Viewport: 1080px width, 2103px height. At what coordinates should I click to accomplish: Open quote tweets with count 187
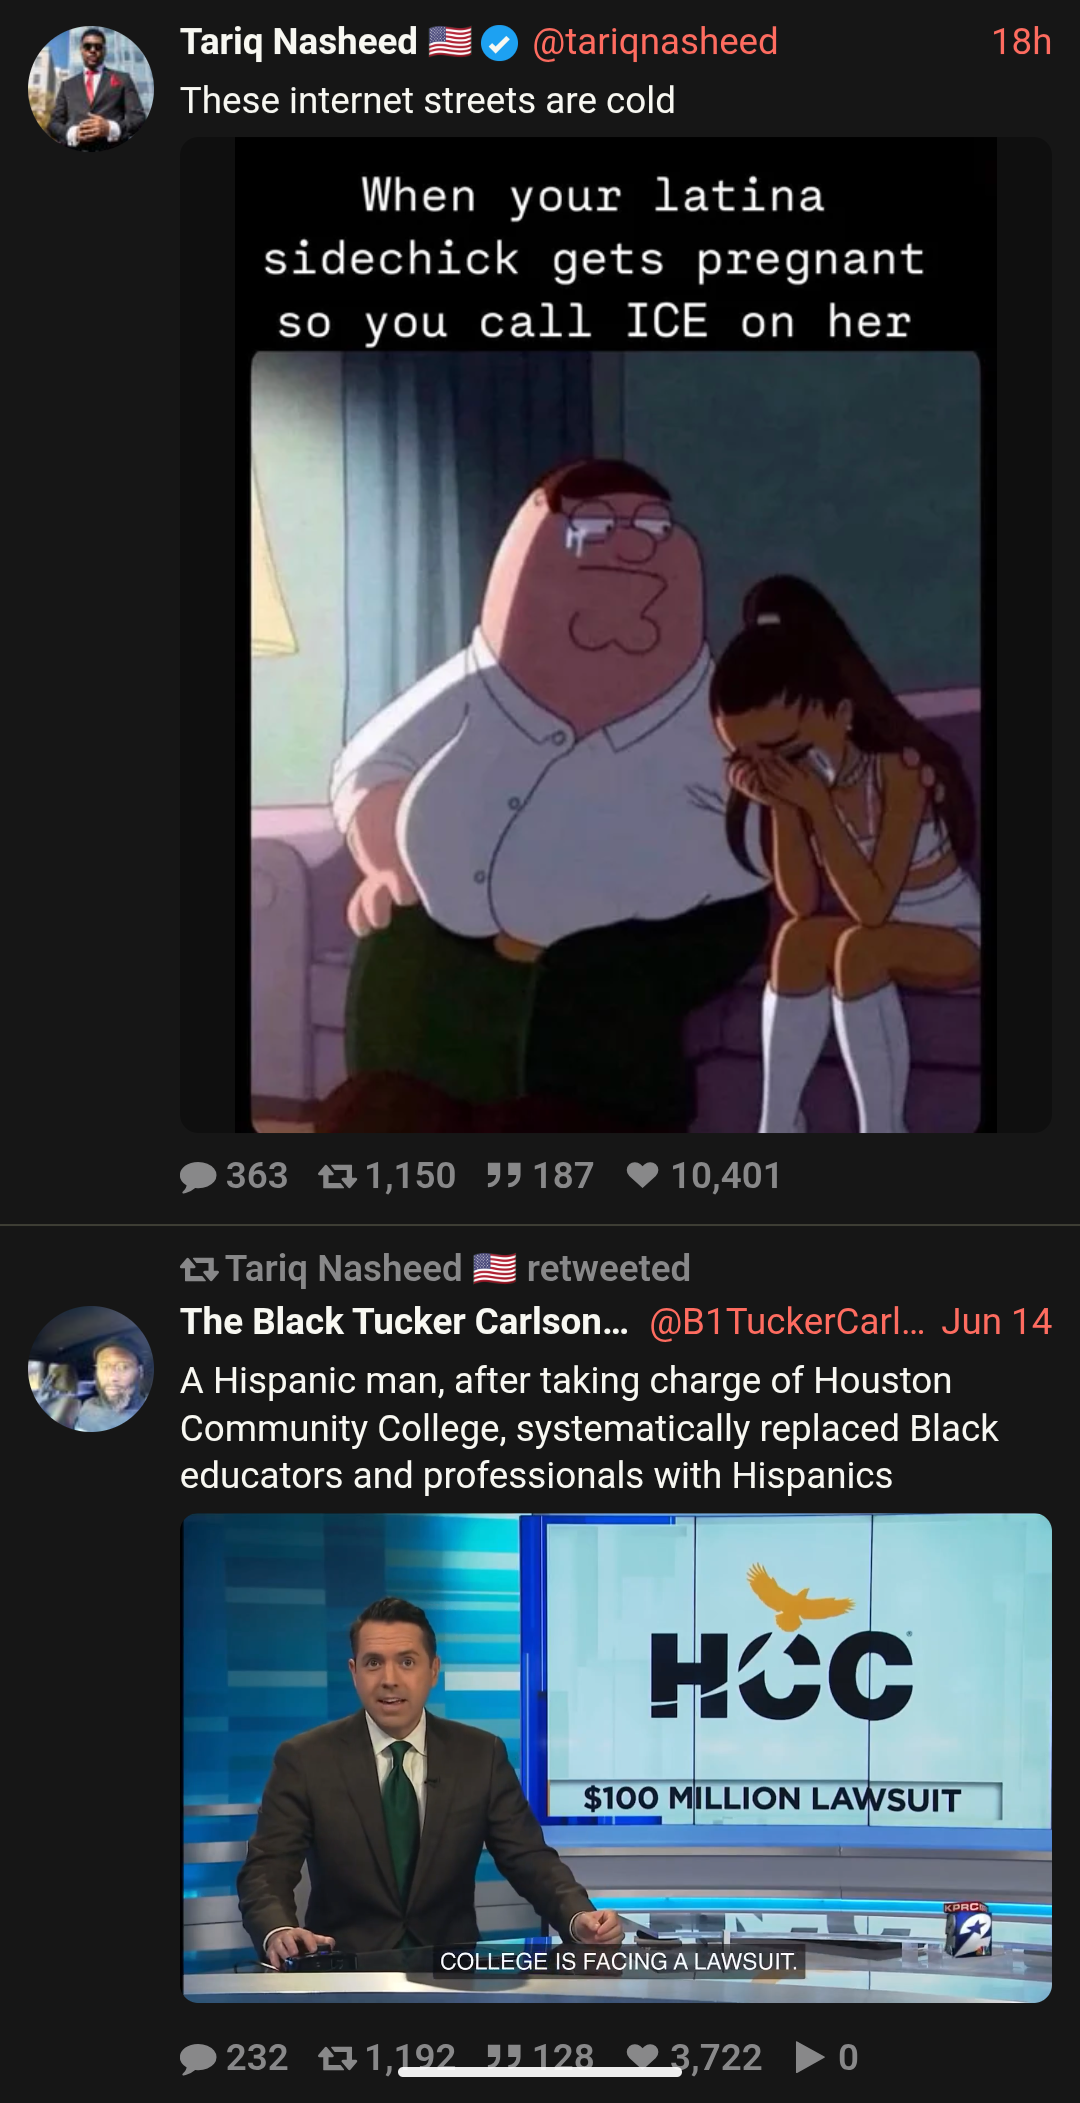(540, 1175)
